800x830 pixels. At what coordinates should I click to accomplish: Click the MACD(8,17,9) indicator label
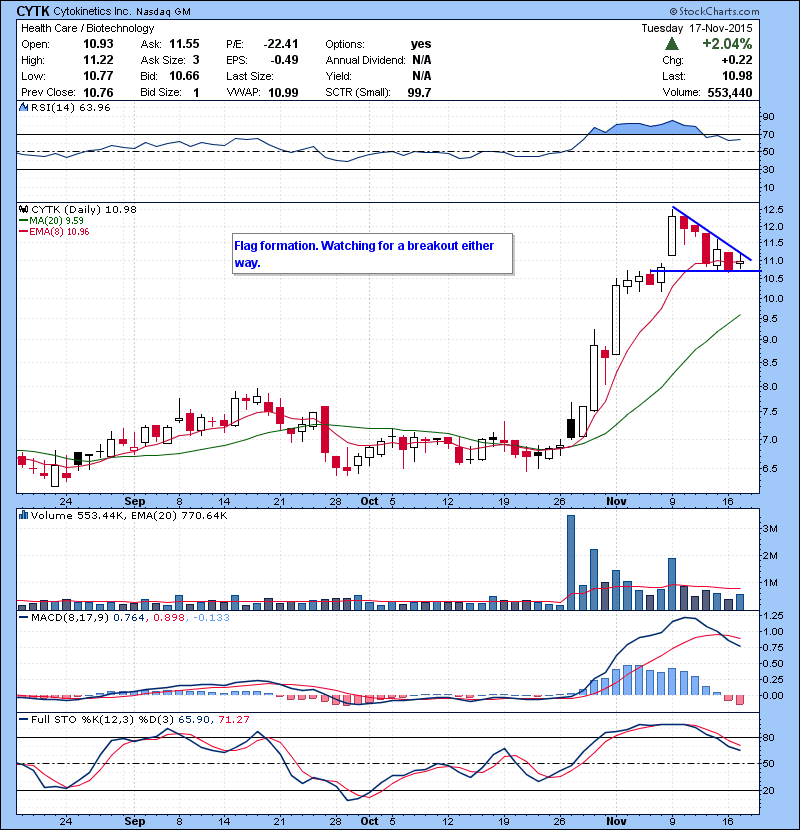coord(70,618)
